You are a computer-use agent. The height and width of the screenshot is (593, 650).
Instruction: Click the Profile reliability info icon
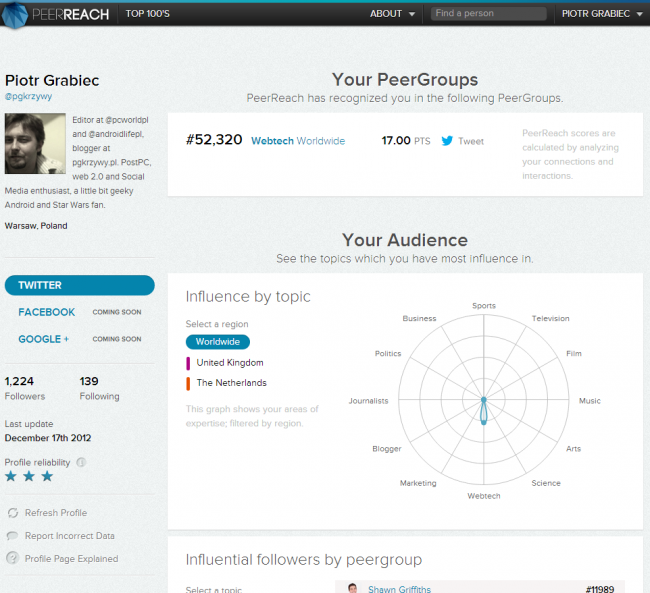81,462
